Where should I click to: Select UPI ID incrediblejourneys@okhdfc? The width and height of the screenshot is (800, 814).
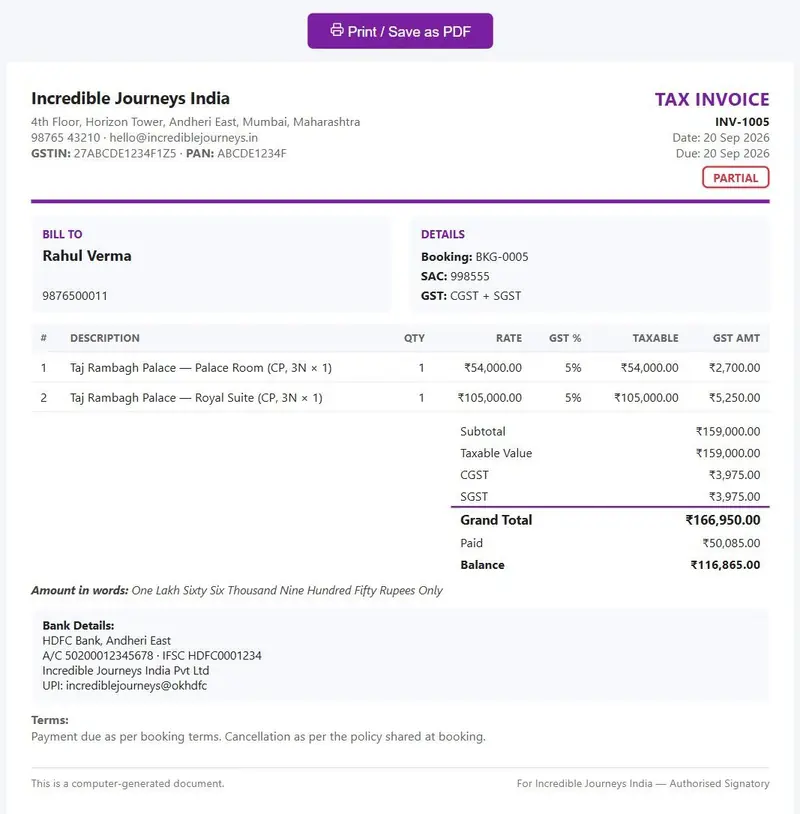tap(136, 686)
